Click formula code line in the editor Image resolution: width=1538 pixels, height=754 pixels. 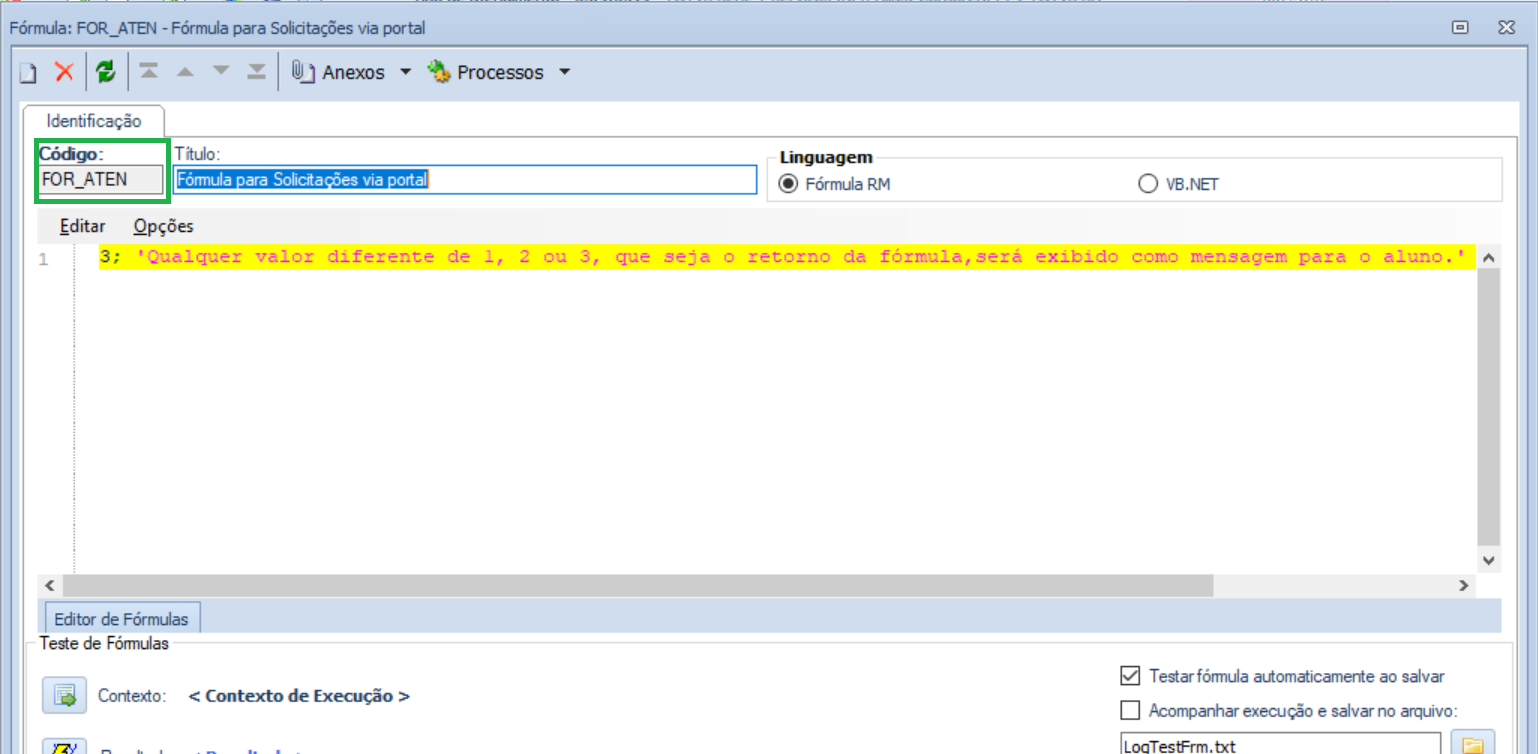coord(787,258)
